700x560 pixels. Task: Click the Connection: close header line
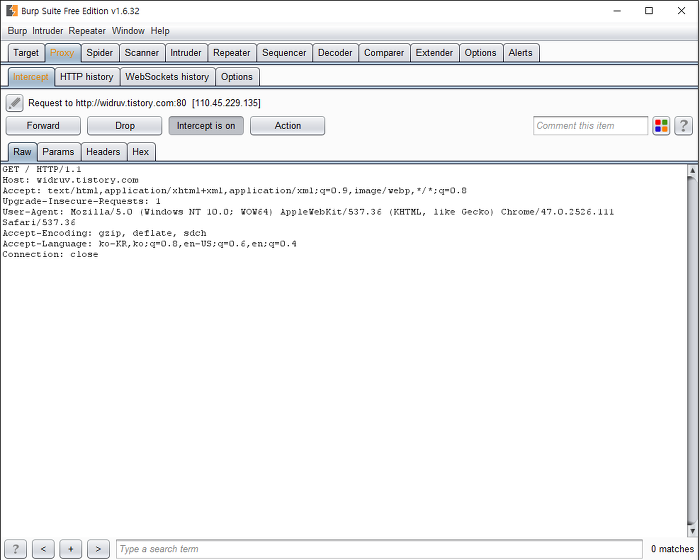coord(50,255)
